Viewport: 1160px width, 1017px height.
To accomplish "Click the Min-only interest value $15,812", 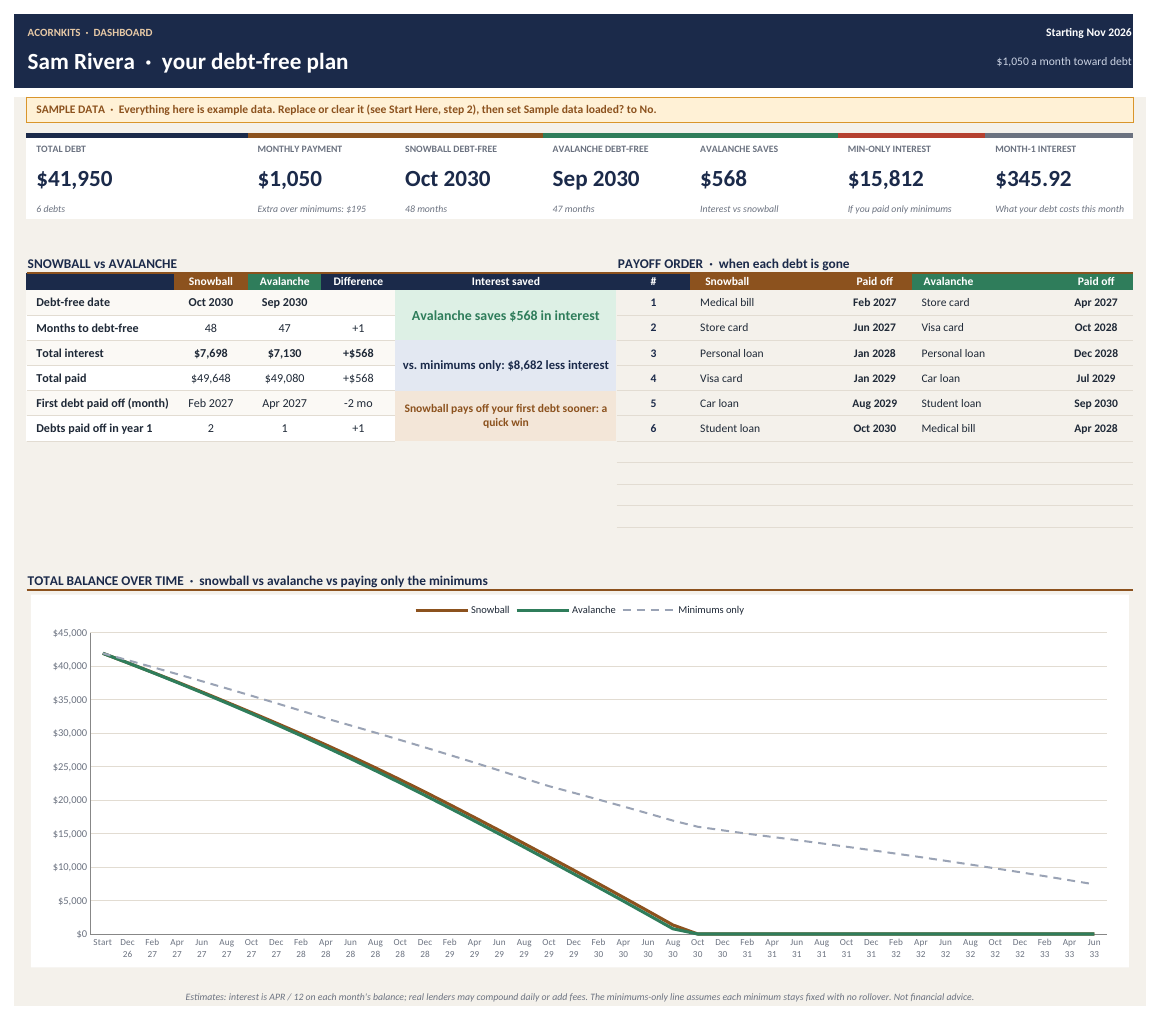I will (x=886, y=179).
